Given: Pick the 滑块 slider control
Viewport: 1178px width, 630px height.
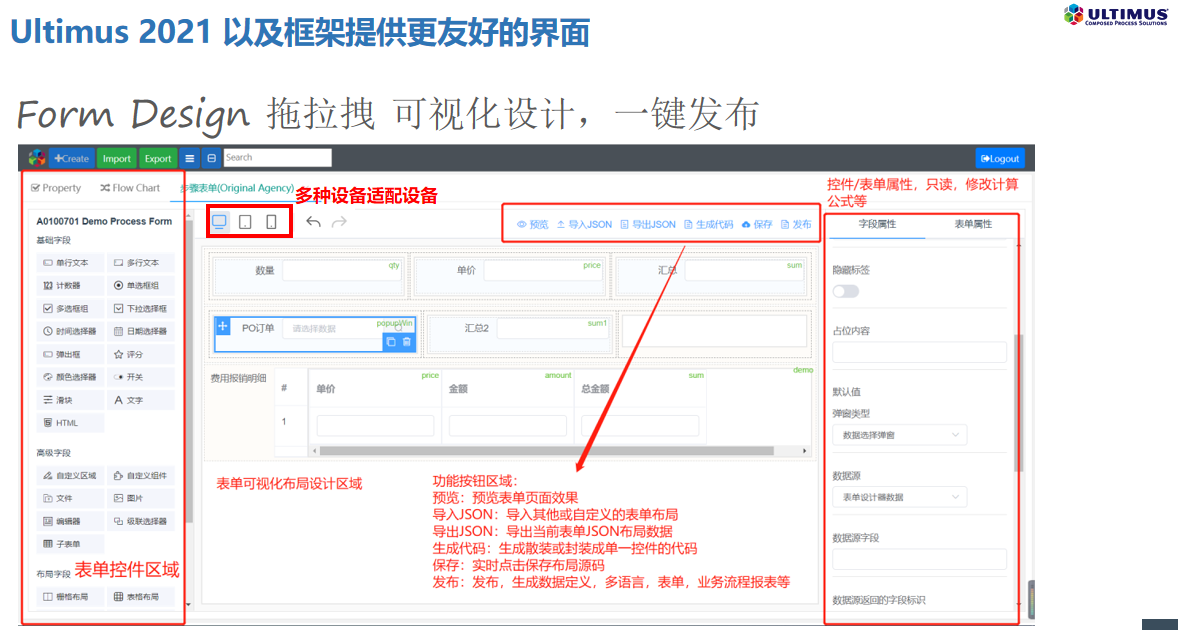Looking at the screenshot, I should [x=70, y=400].
